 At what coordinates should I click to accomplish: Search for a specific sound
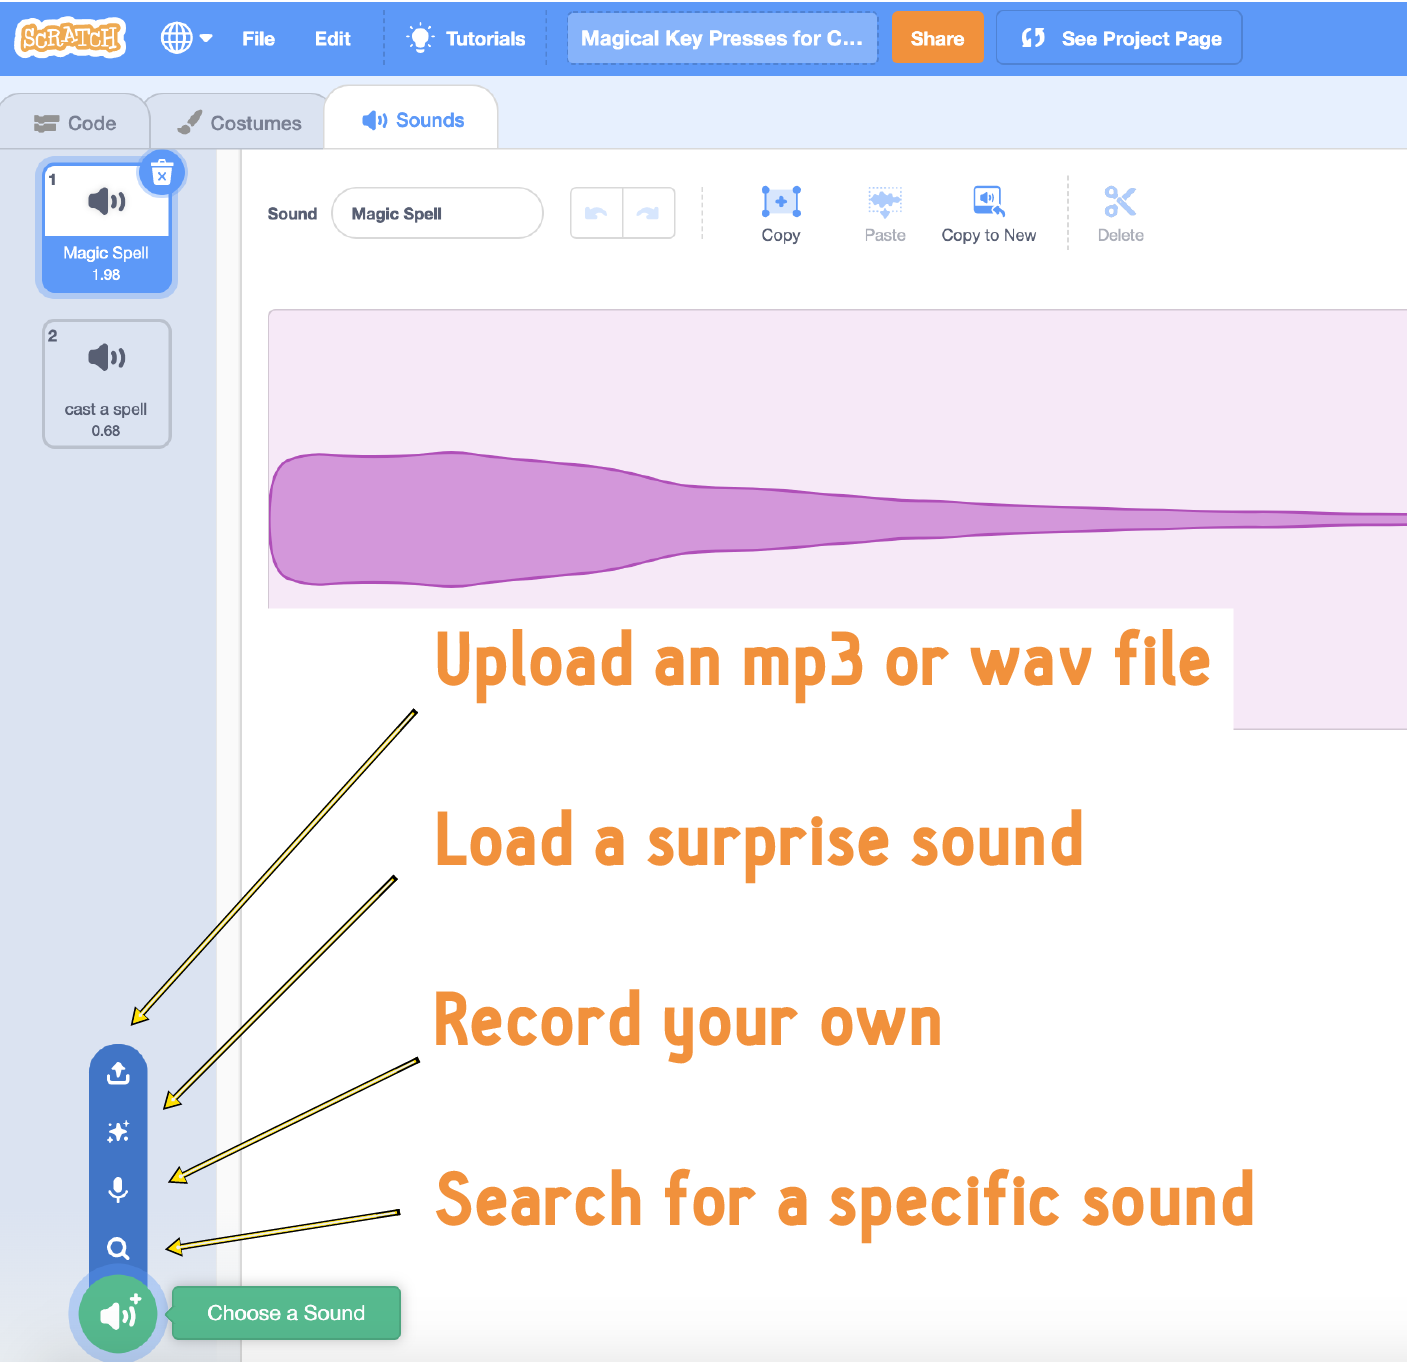coord(118,1248)
